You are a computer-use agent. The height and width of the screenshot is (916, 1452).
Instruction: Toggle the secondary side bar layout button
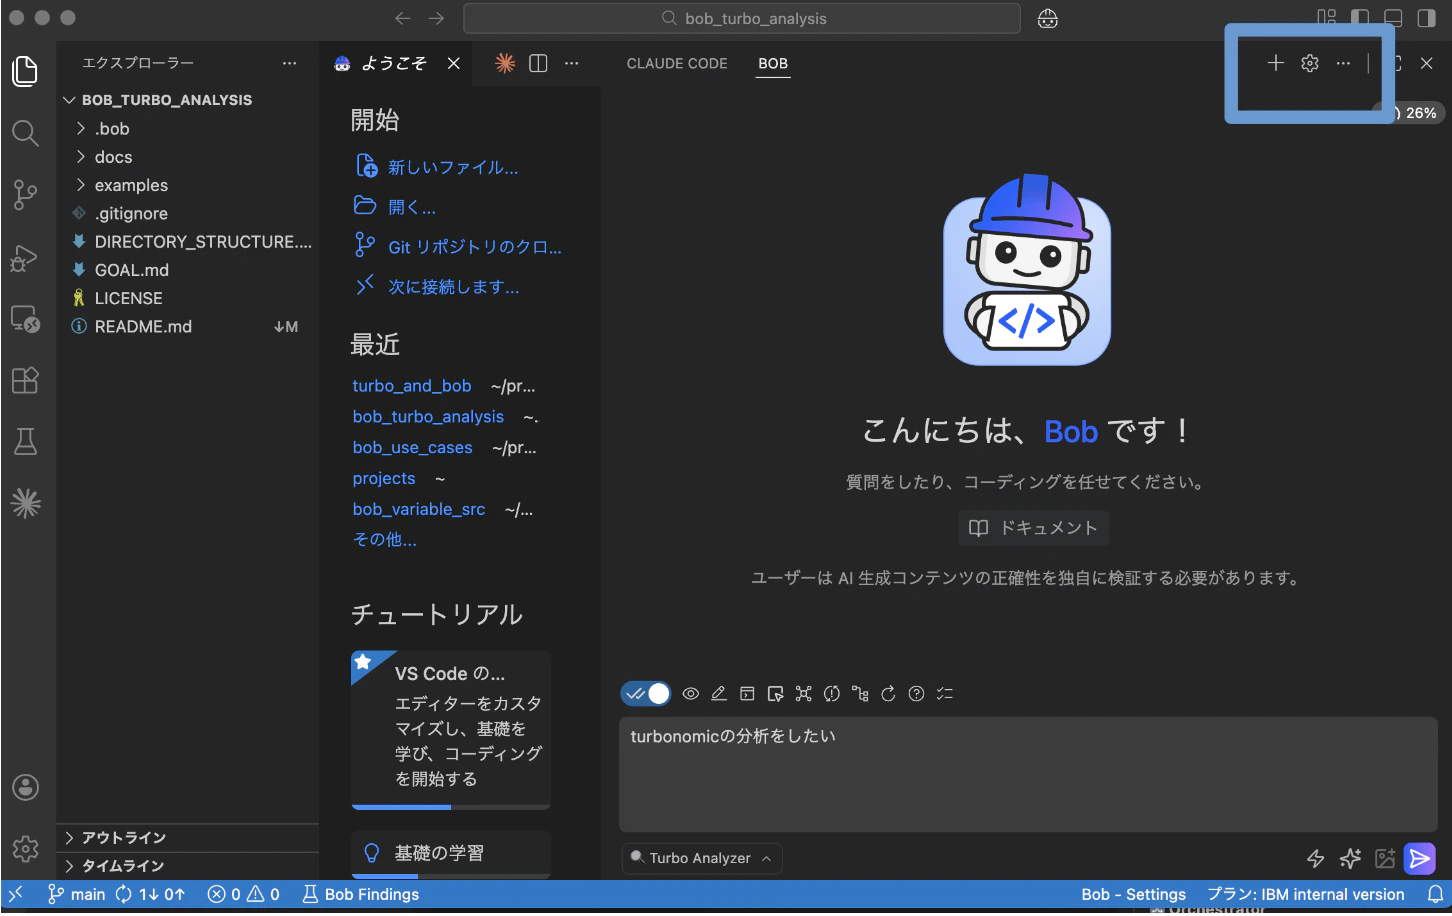click(1427, 18)
